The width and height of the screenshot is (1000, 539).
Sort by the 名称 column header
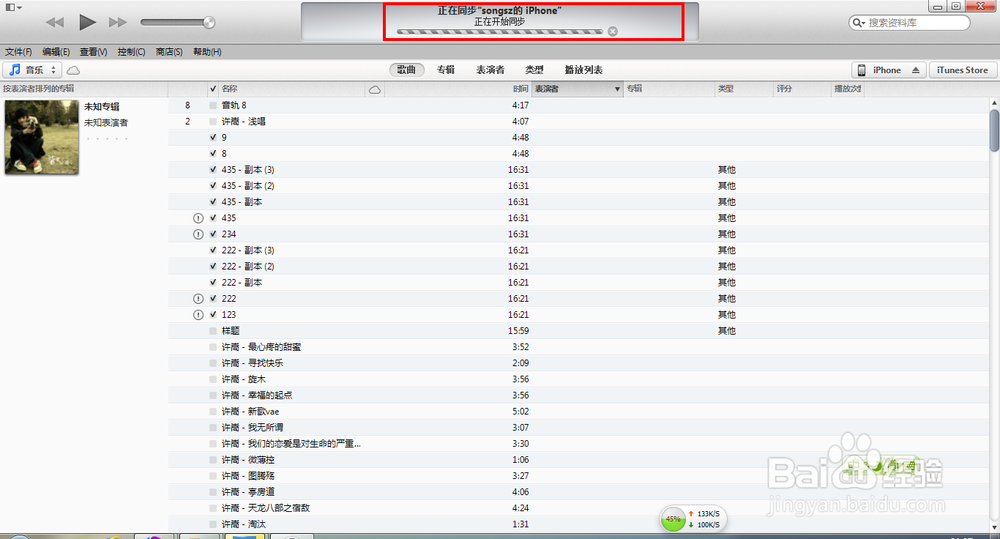click(x=292, y=89)
